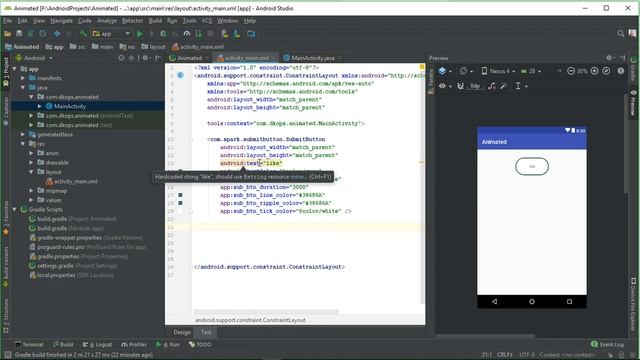
Task: Open the SDK Manager icon
Action: pos(237,34)
